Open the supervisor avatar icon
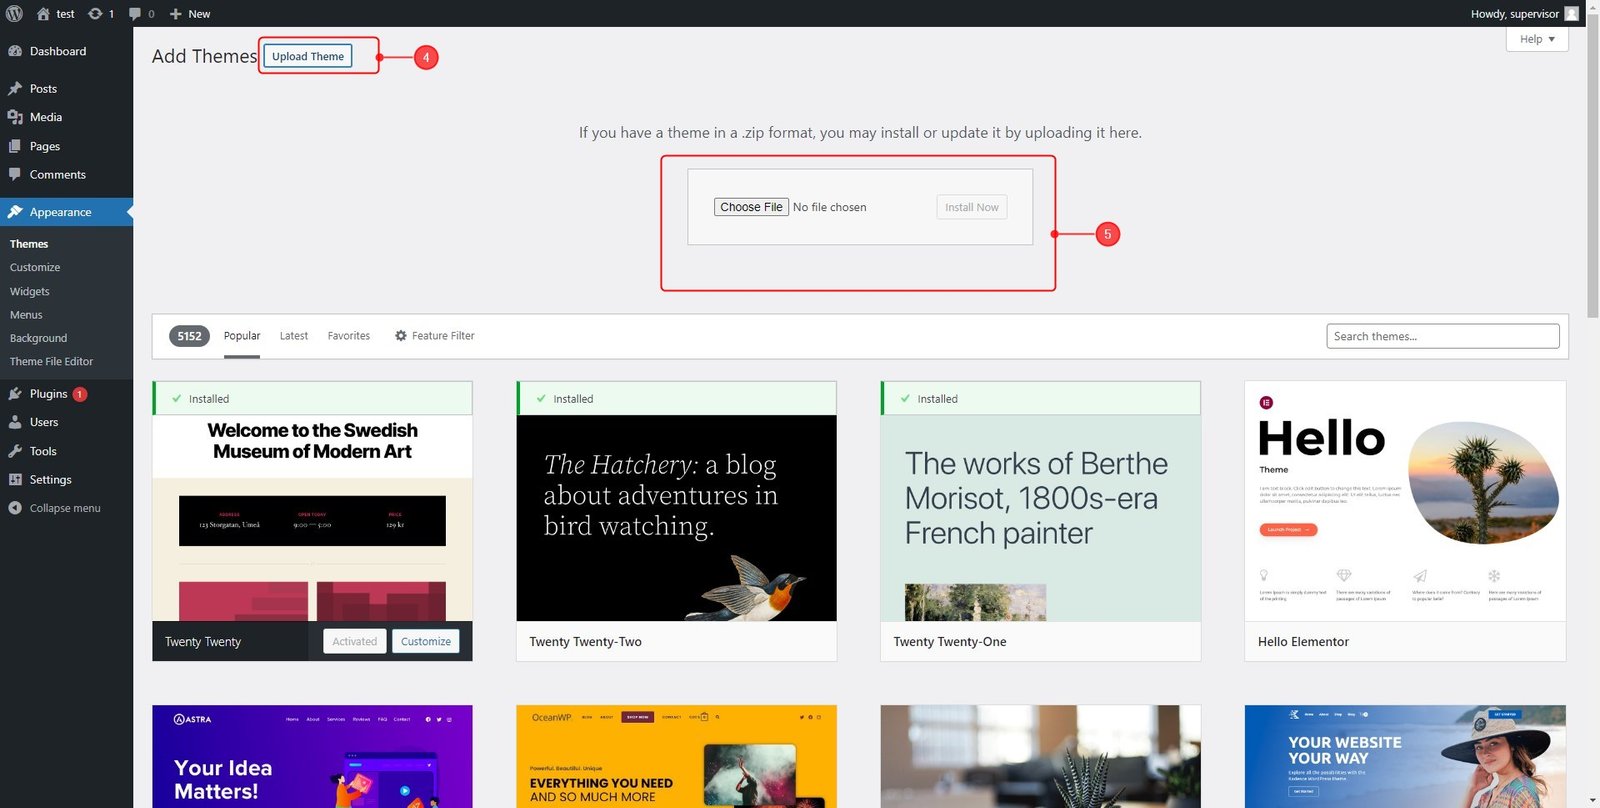This screenshot has width=1600, height=808. click(x=1571, y=13)
